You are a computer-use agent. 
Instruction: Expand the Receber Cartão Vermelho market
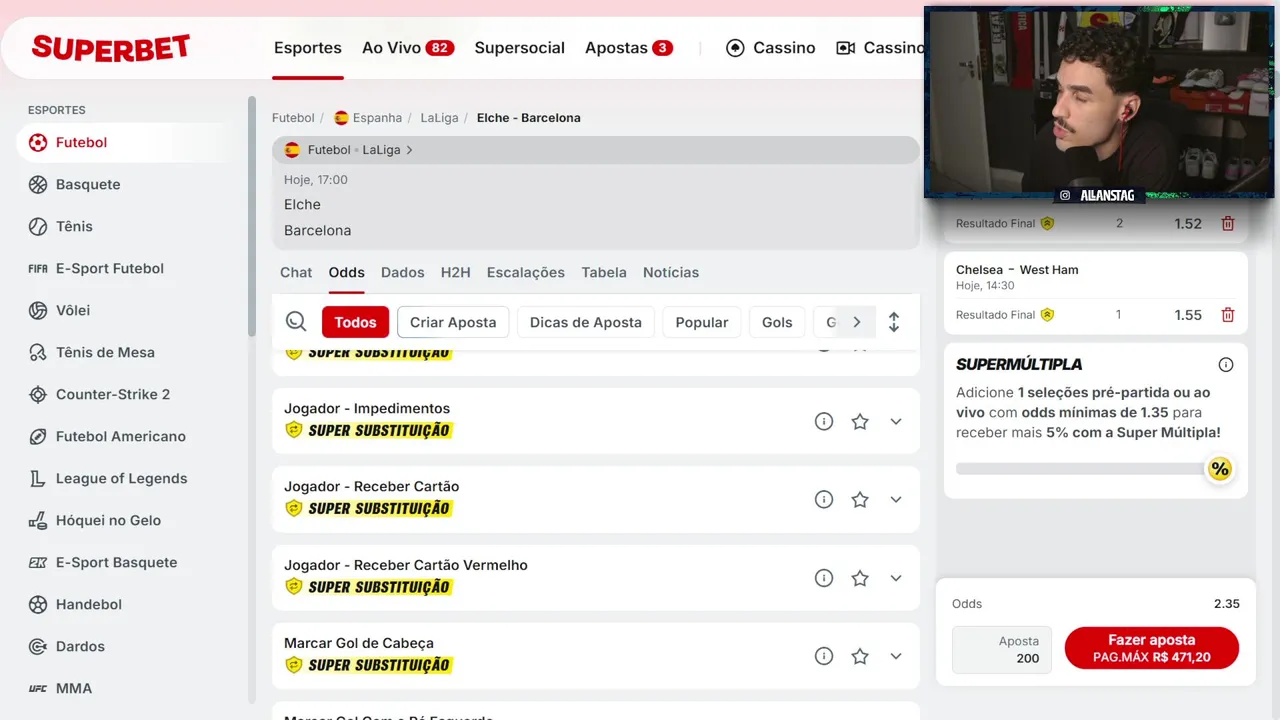pos(896,578)
